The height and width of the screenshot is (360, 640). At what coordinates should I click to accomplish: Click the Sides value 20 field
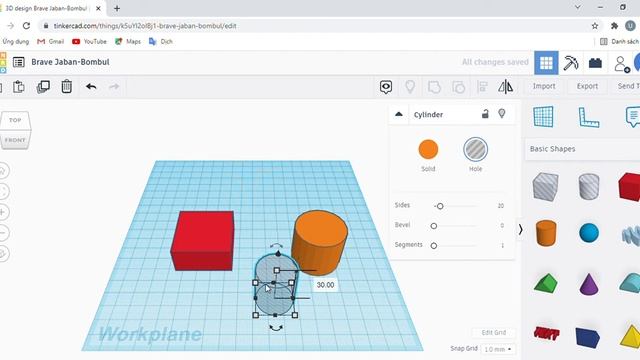tap(500, 206)
